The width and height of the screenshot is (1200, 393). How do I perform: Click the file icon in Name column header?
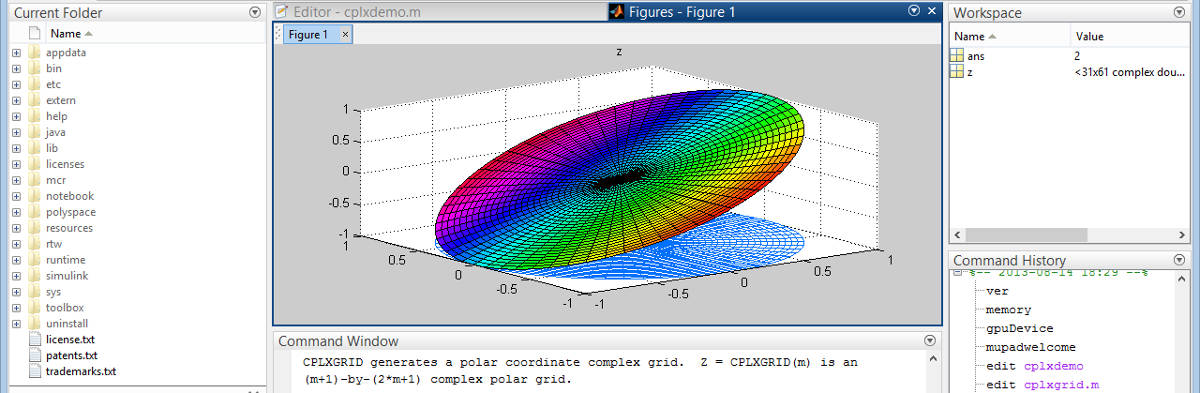(x=34, y=33)
